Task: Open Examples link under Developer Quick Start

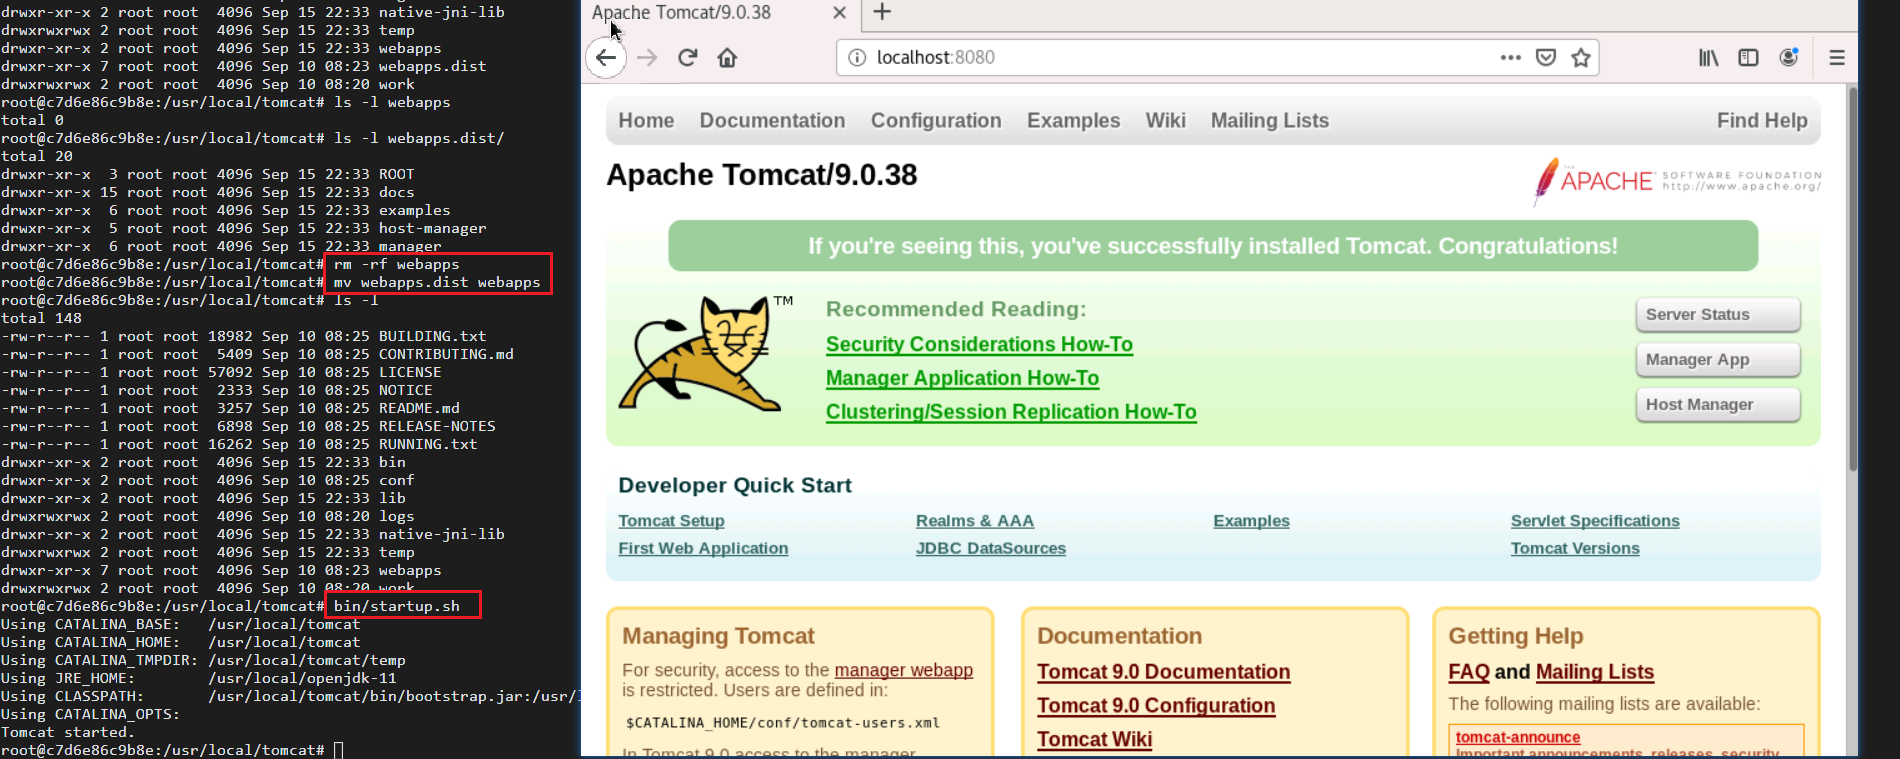Action: 1251,521
